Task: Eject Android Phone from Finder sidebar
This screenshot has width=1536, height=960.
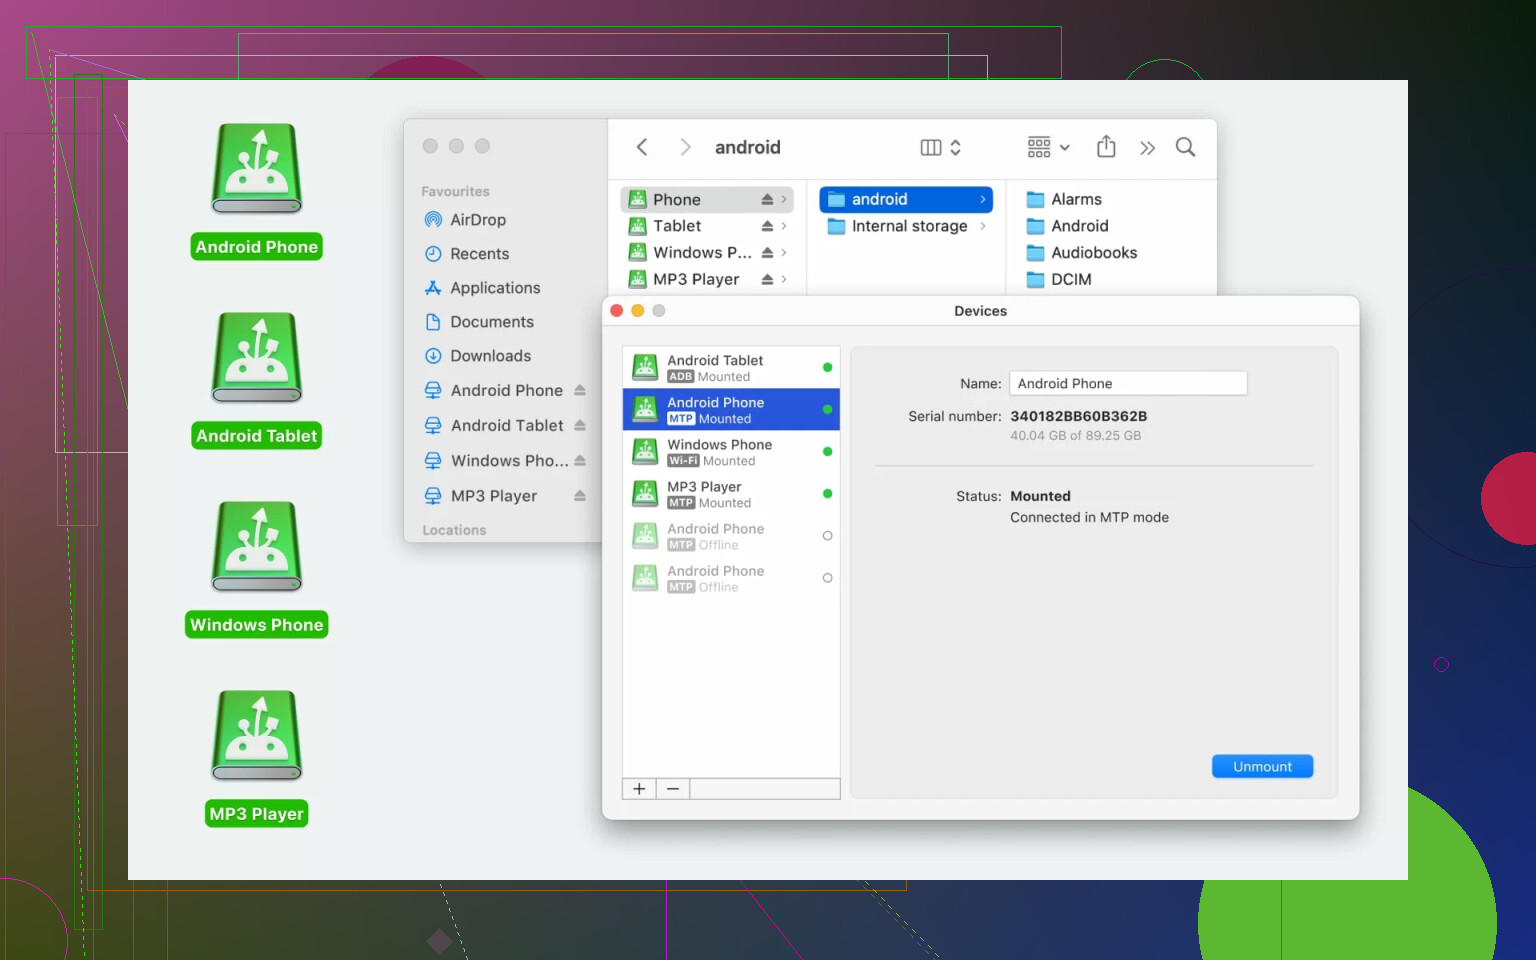Action: tap(580, 390)
